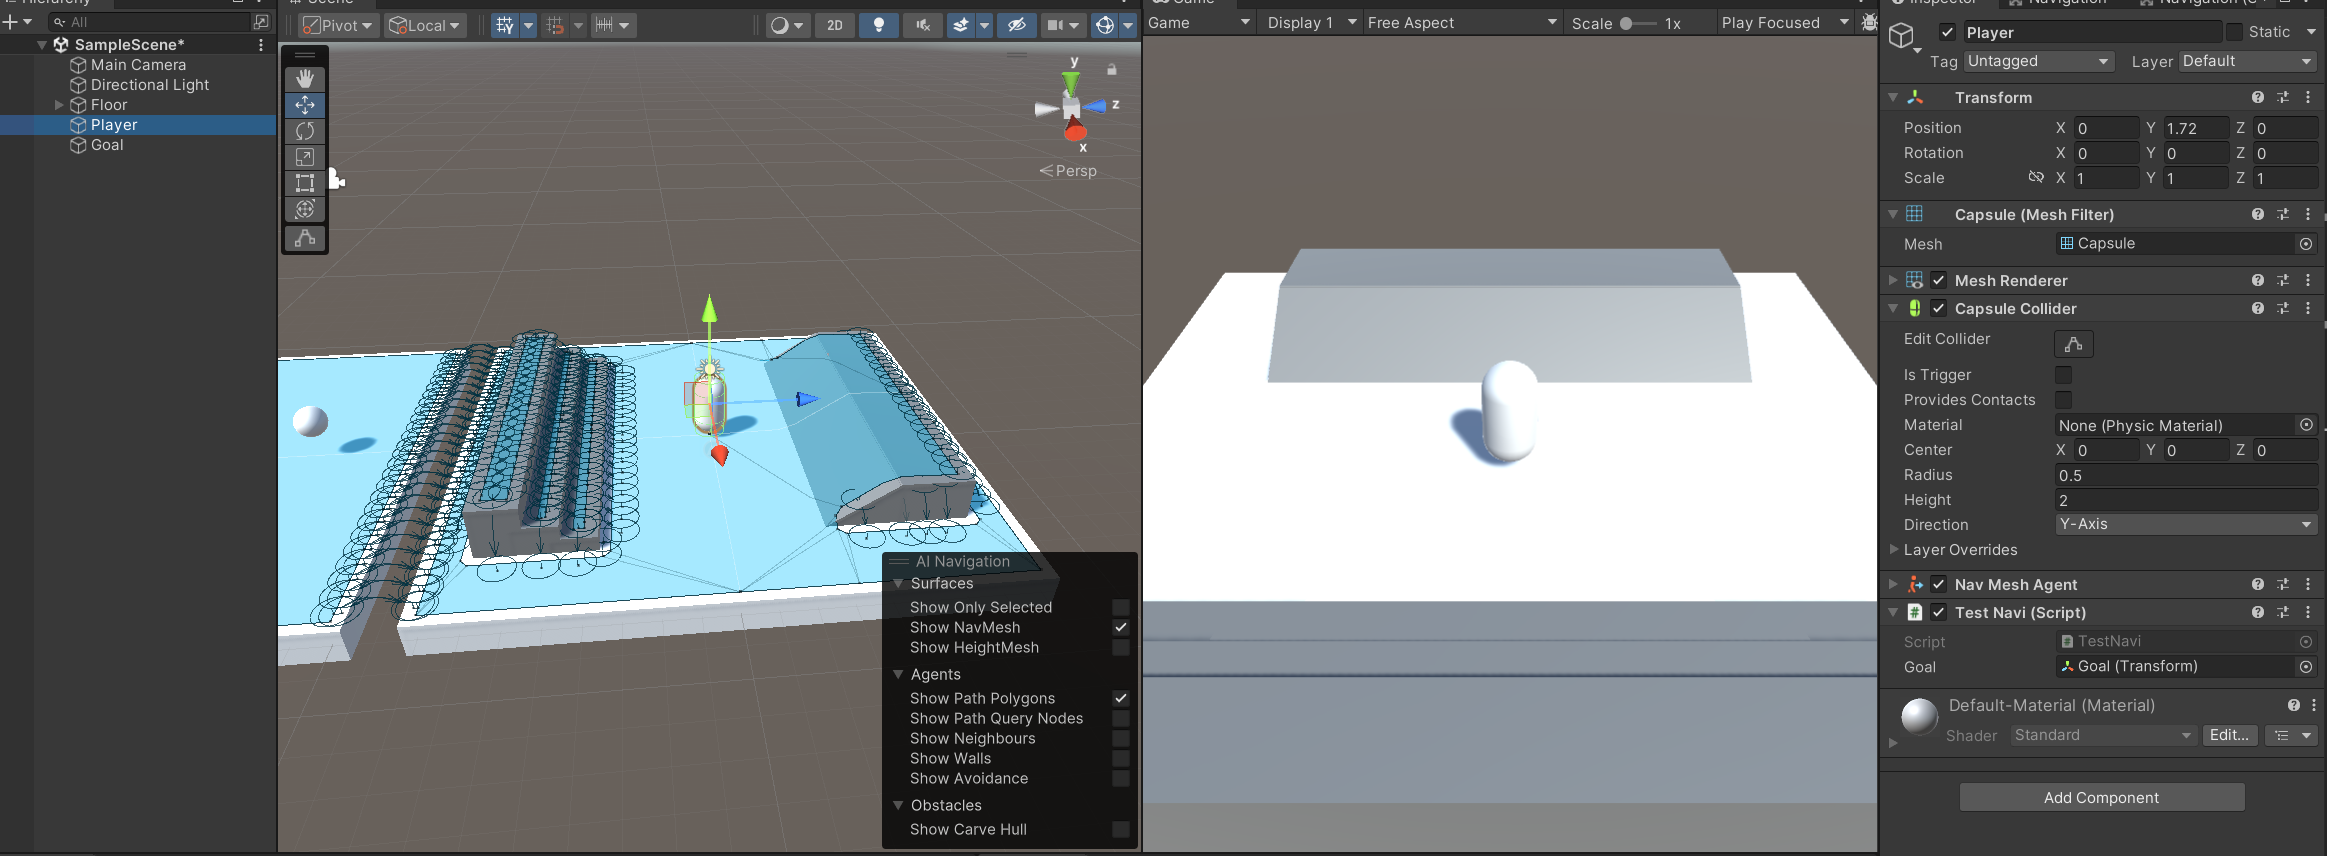Select the Rect transform tool
The width and height of the screenshot is (2327, 856).
point(305,183)
